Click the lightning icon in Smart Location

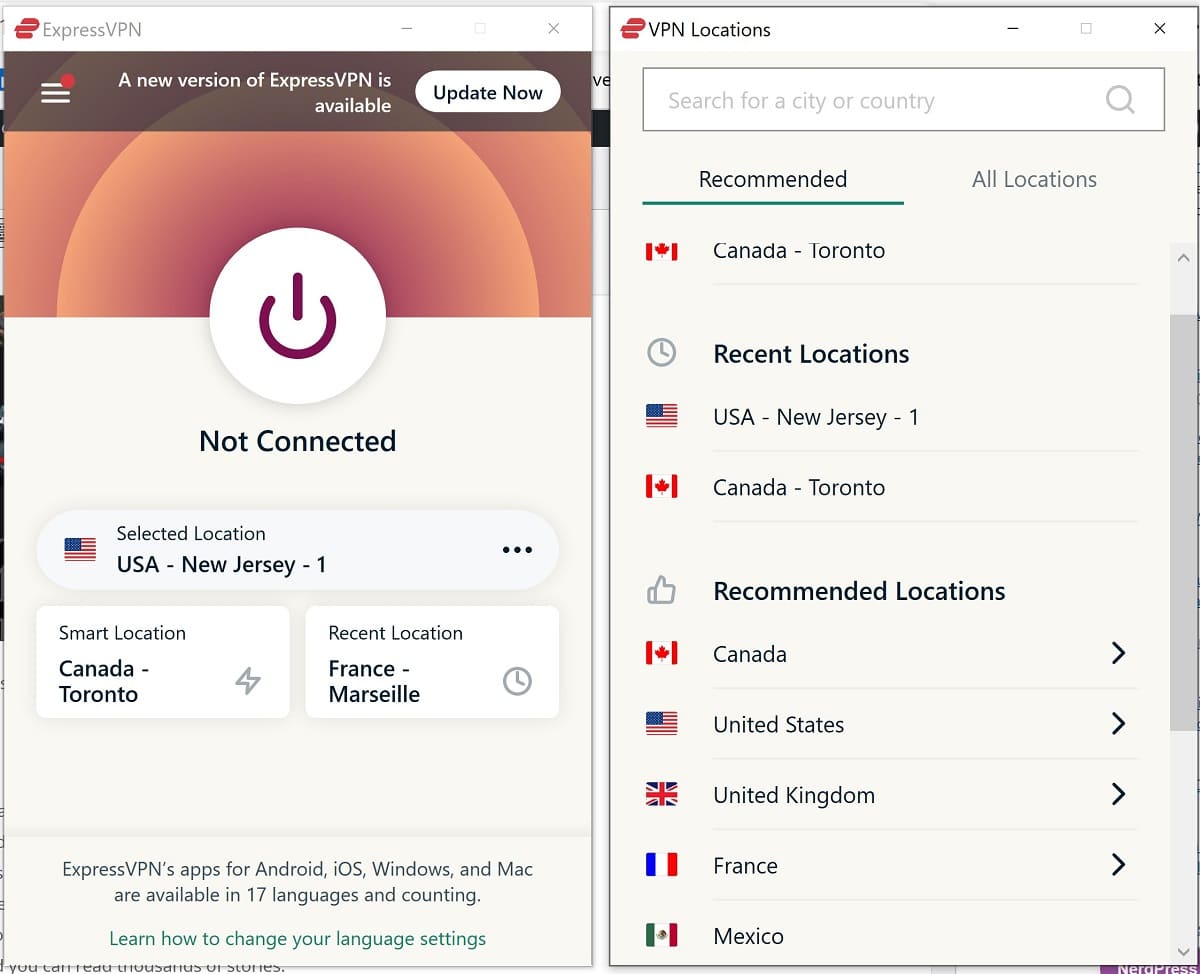click(247, 681)
